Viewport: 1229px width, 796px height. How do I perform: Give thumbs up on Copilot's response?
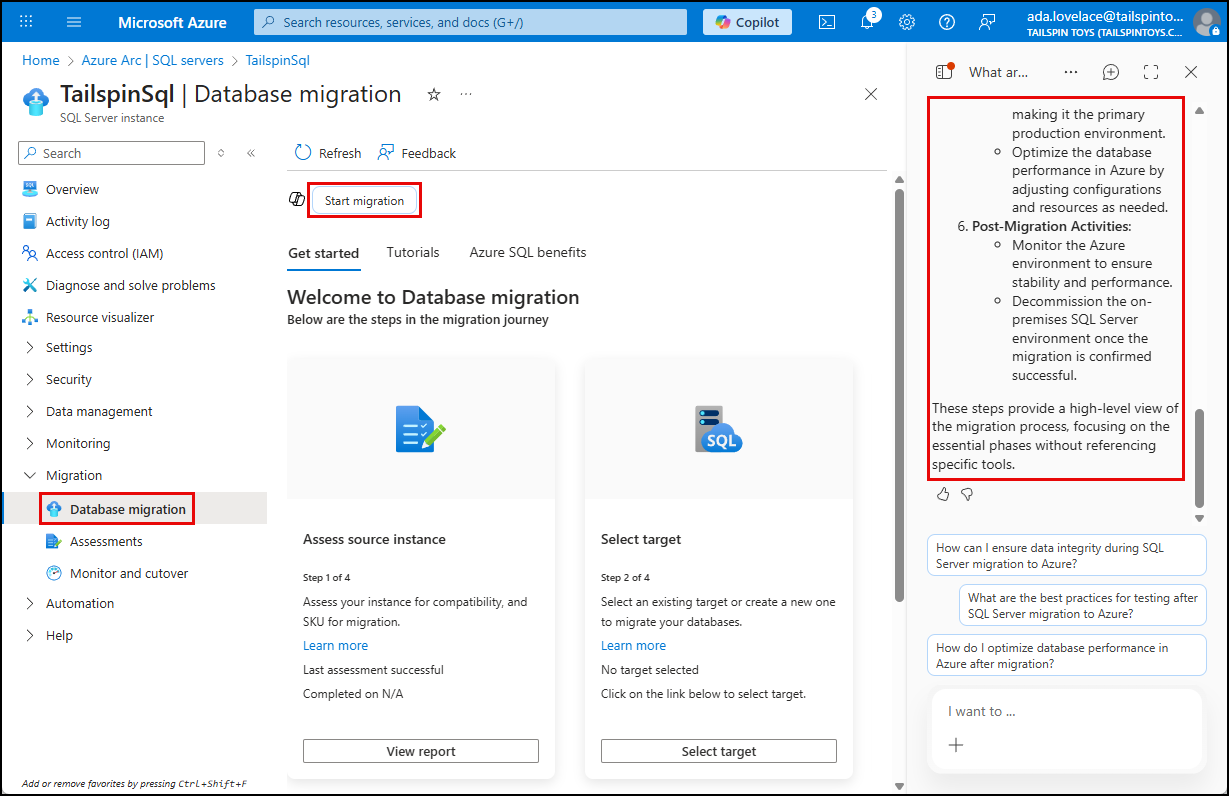click(x=942, y=493)
